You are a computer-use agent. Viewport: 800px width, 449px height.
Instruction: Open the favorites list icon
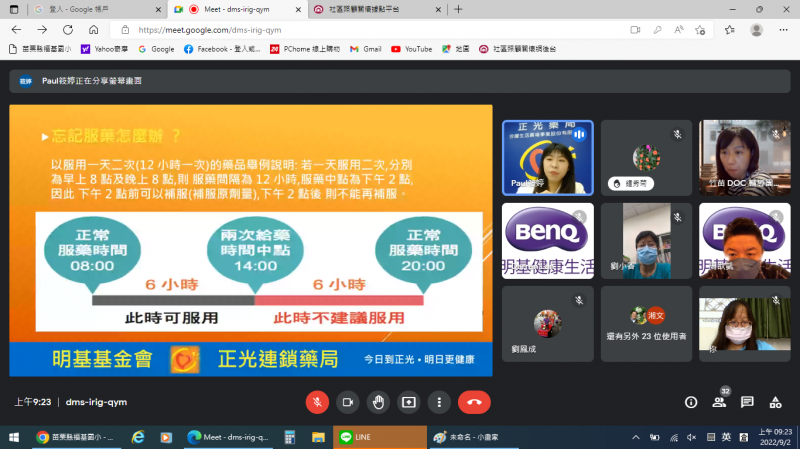(730, 30)
